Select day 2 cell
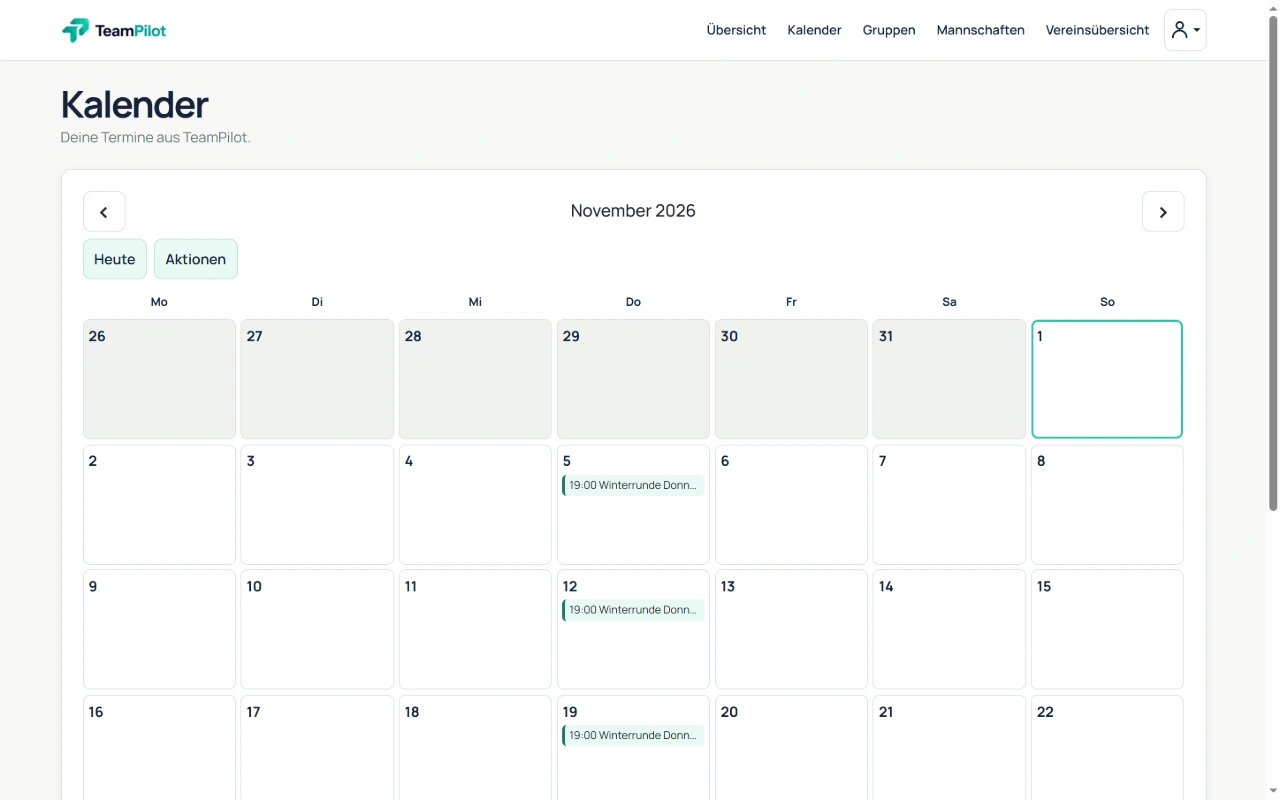 click(x=159, y=504)
